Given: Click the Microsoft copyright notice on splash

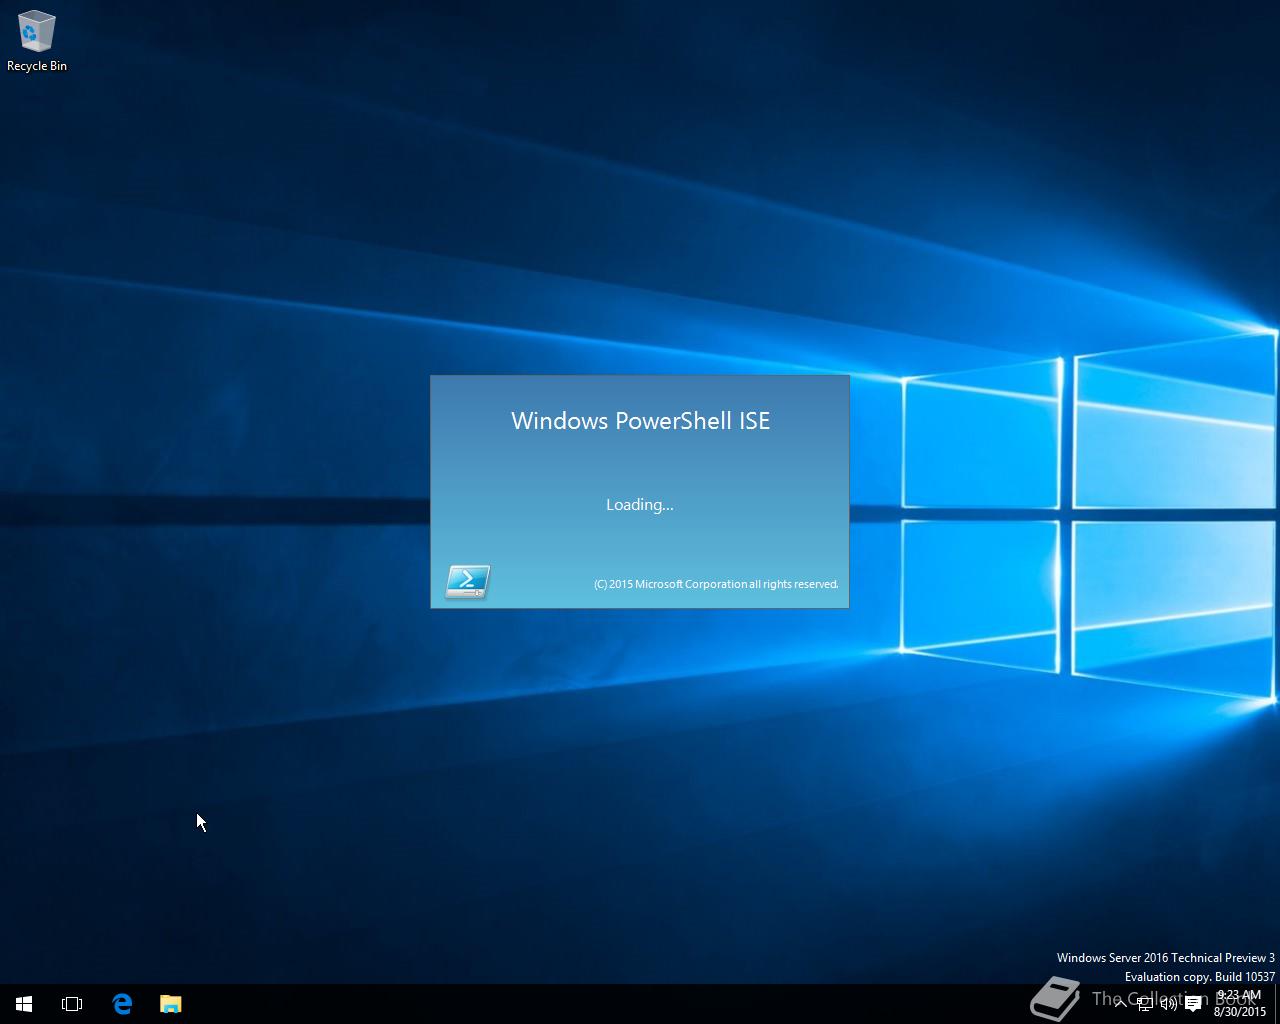Looking at the screenshot, I should click(716, 584).
